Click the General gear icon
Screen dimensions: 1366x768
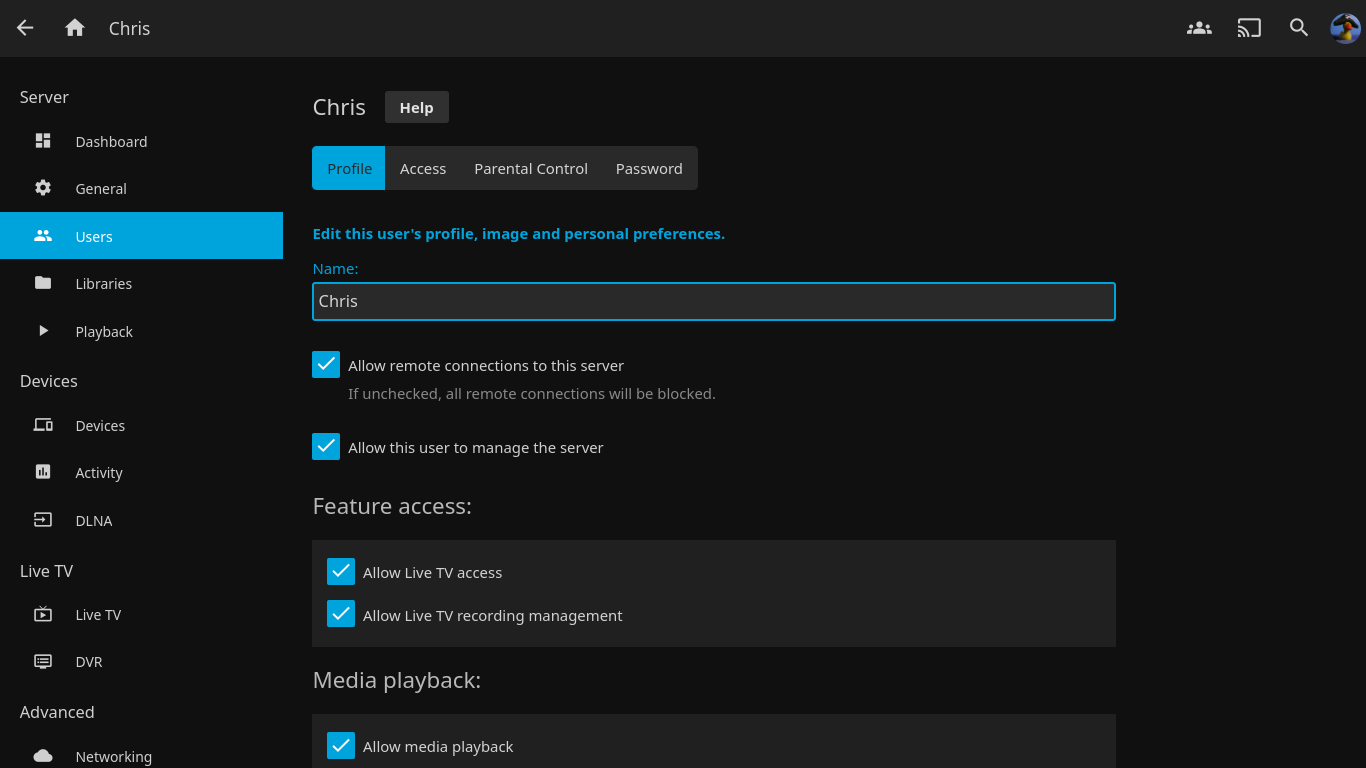pos(43,188)
